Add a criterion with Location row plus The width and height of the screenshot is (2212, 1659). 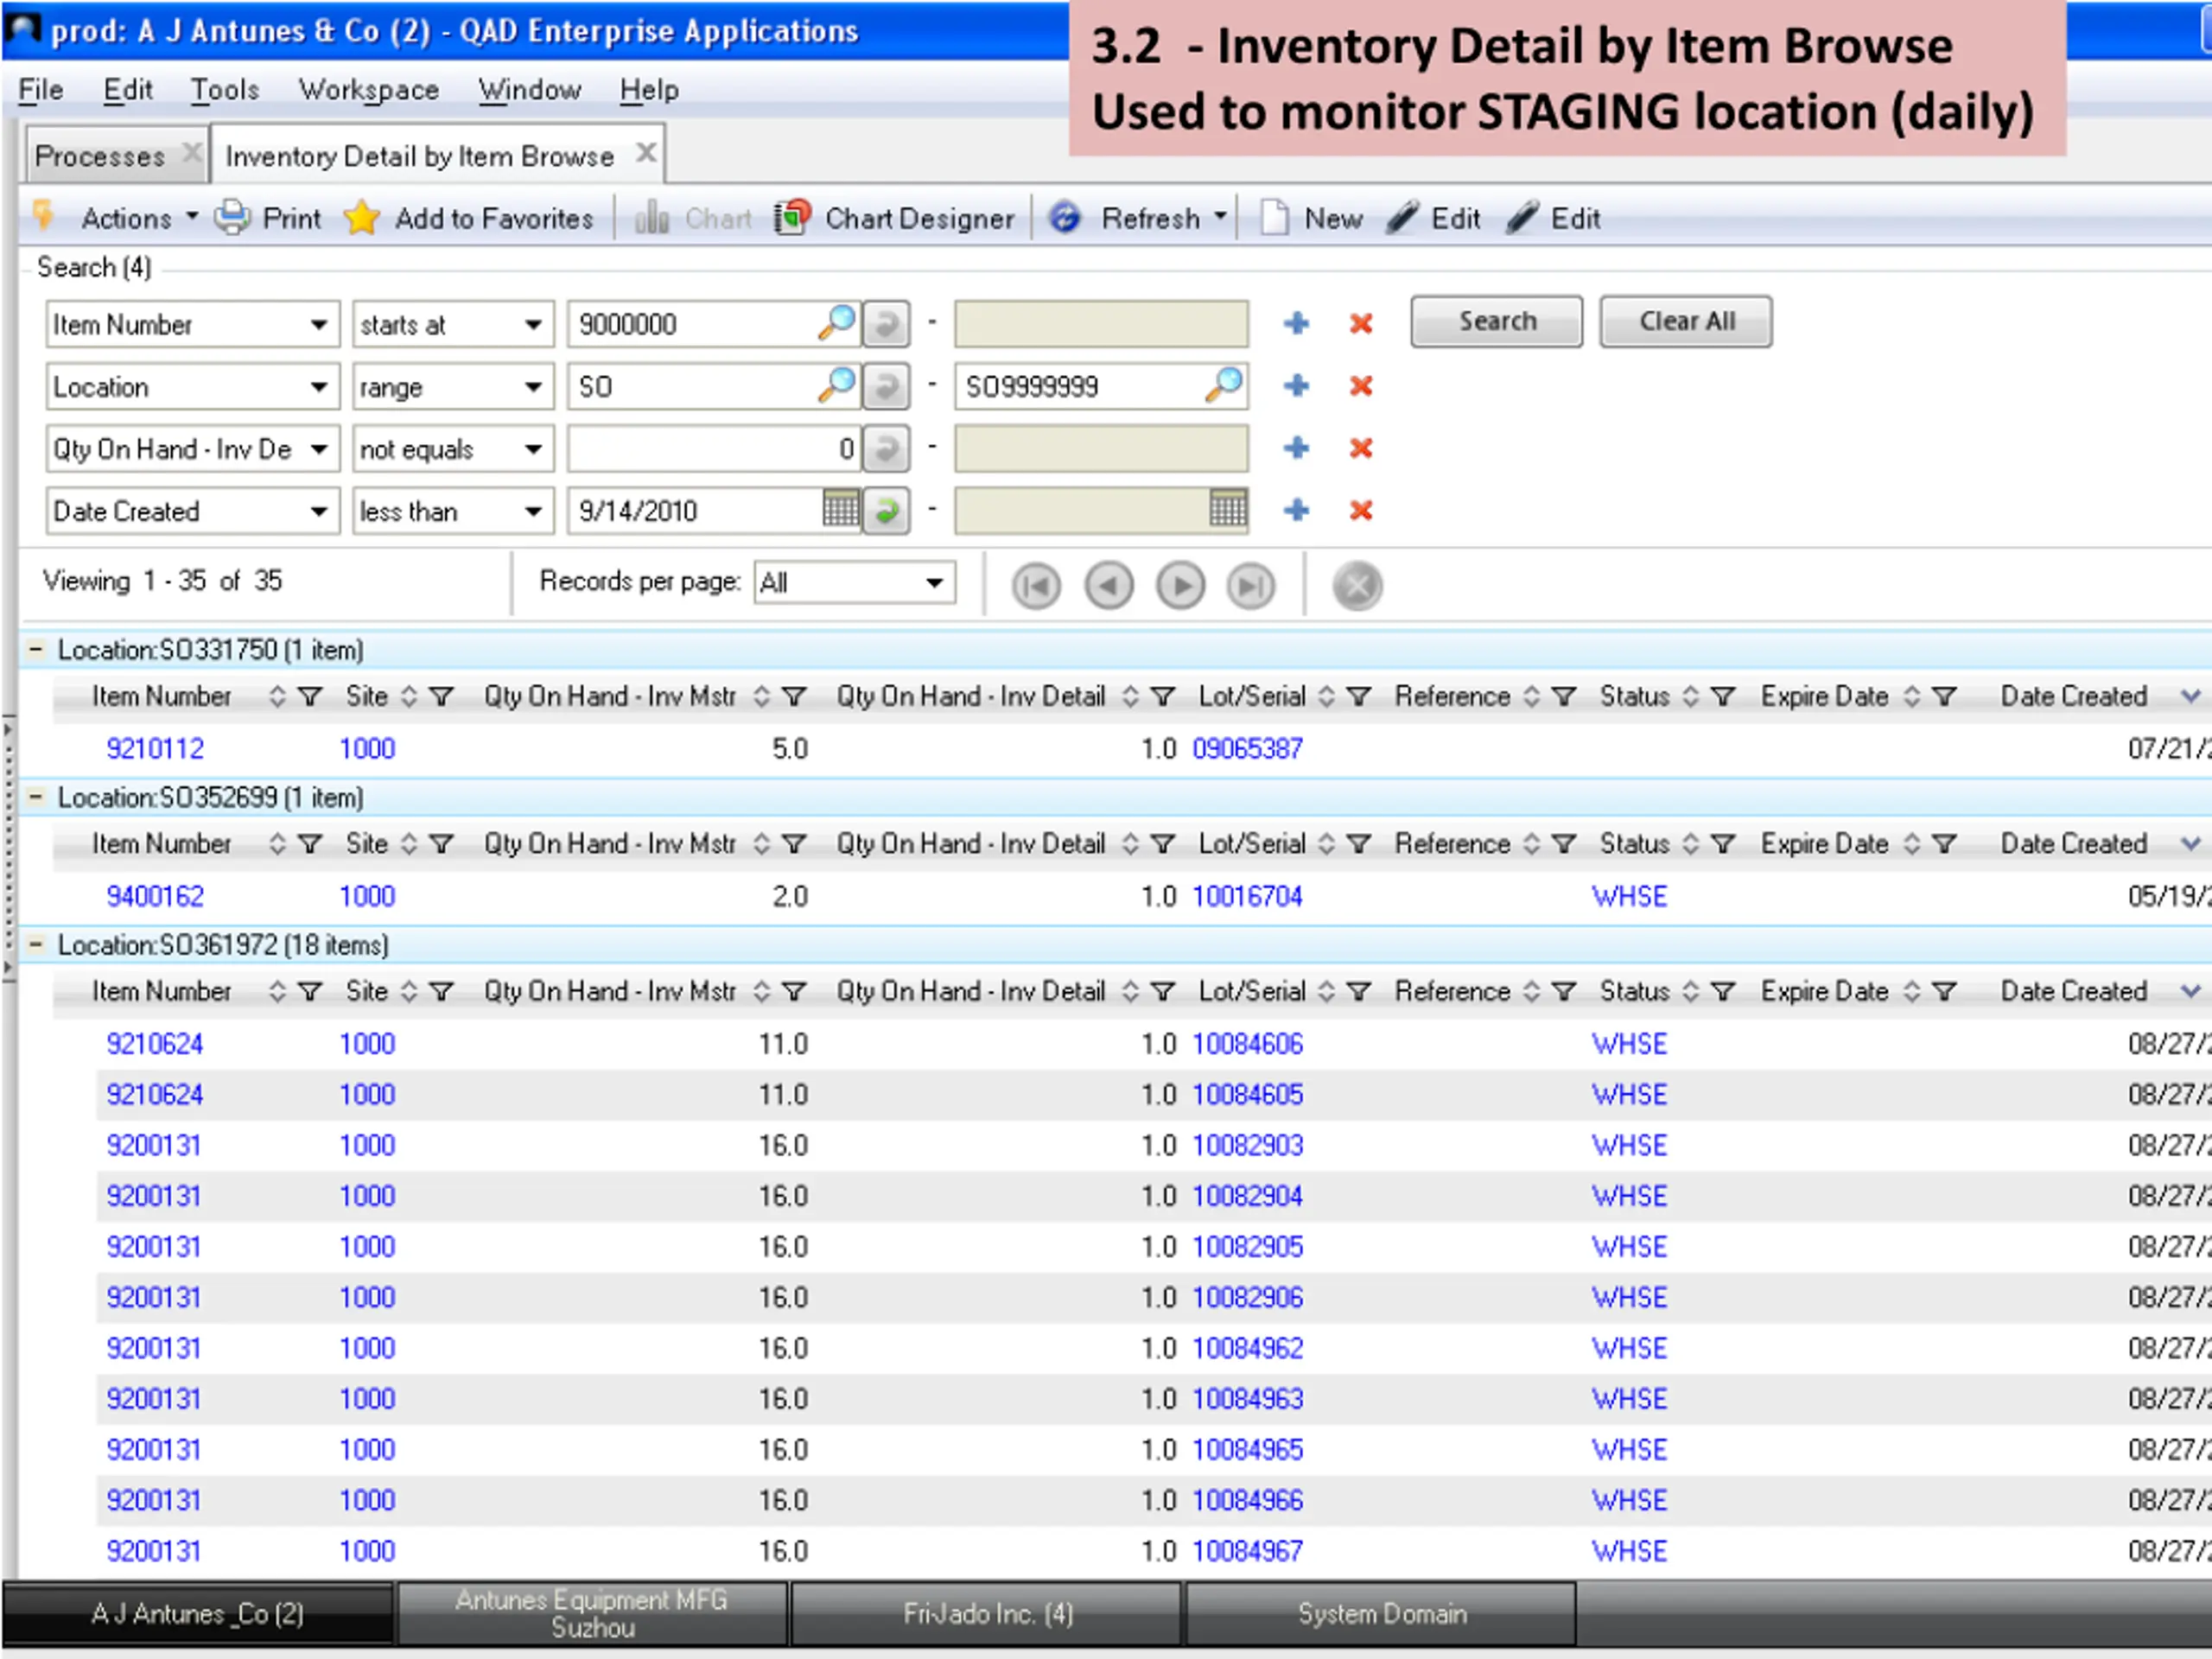click(x=1297, y=385)
